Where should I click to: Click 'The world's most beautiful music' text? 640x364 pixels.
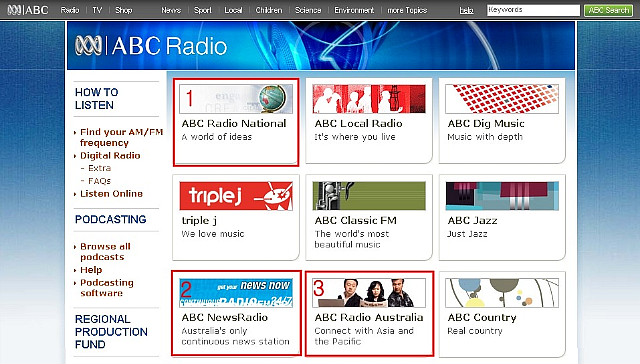351,239
